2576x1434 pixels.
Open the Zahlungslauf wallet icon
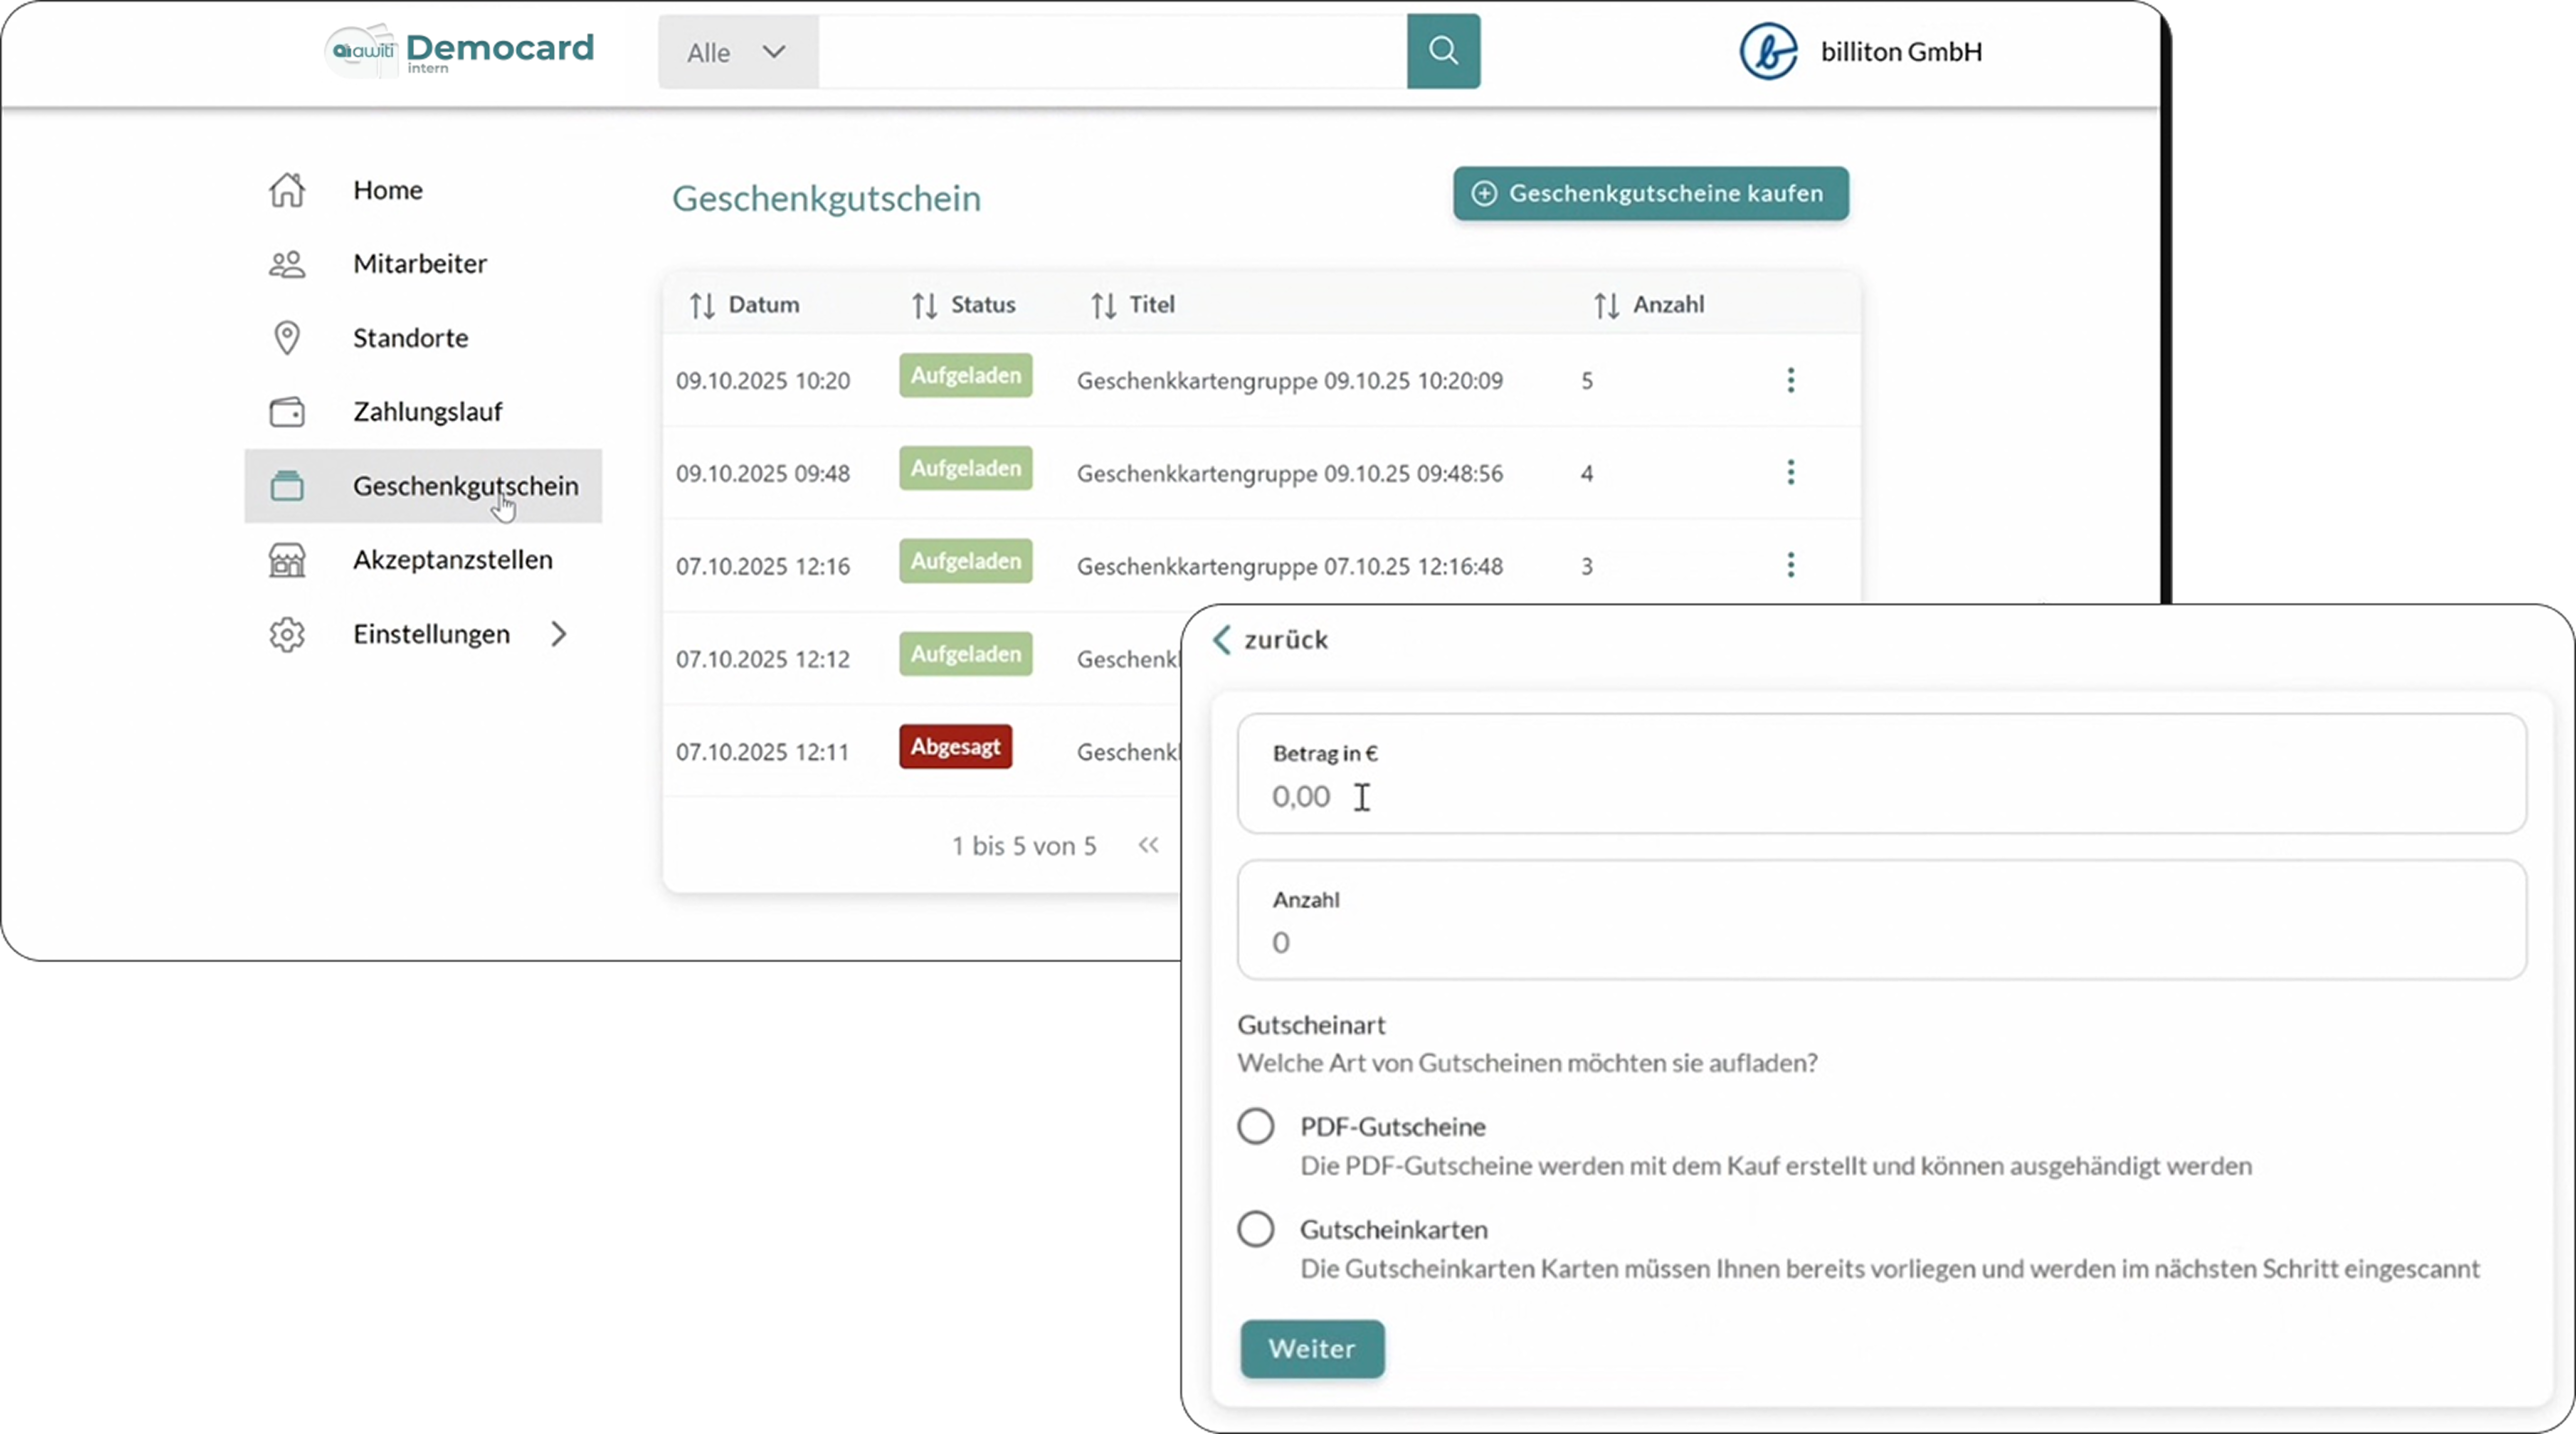tap(287, 412)
